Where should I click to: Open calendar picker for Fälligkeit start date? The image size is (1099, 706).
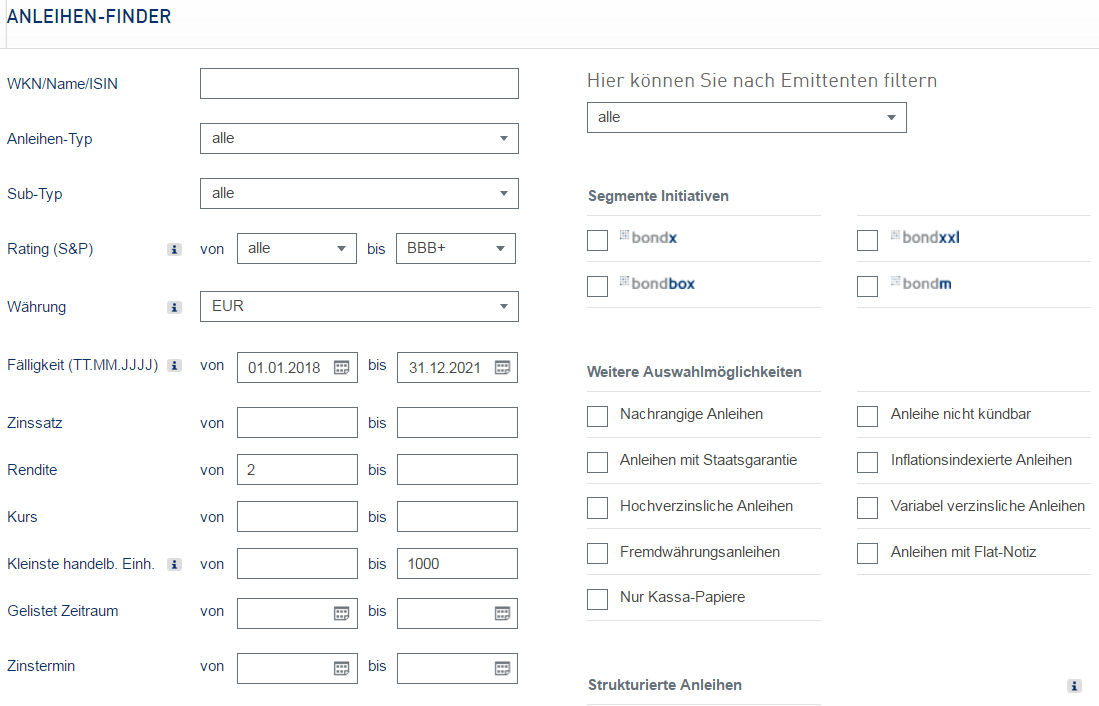[341, 368]
